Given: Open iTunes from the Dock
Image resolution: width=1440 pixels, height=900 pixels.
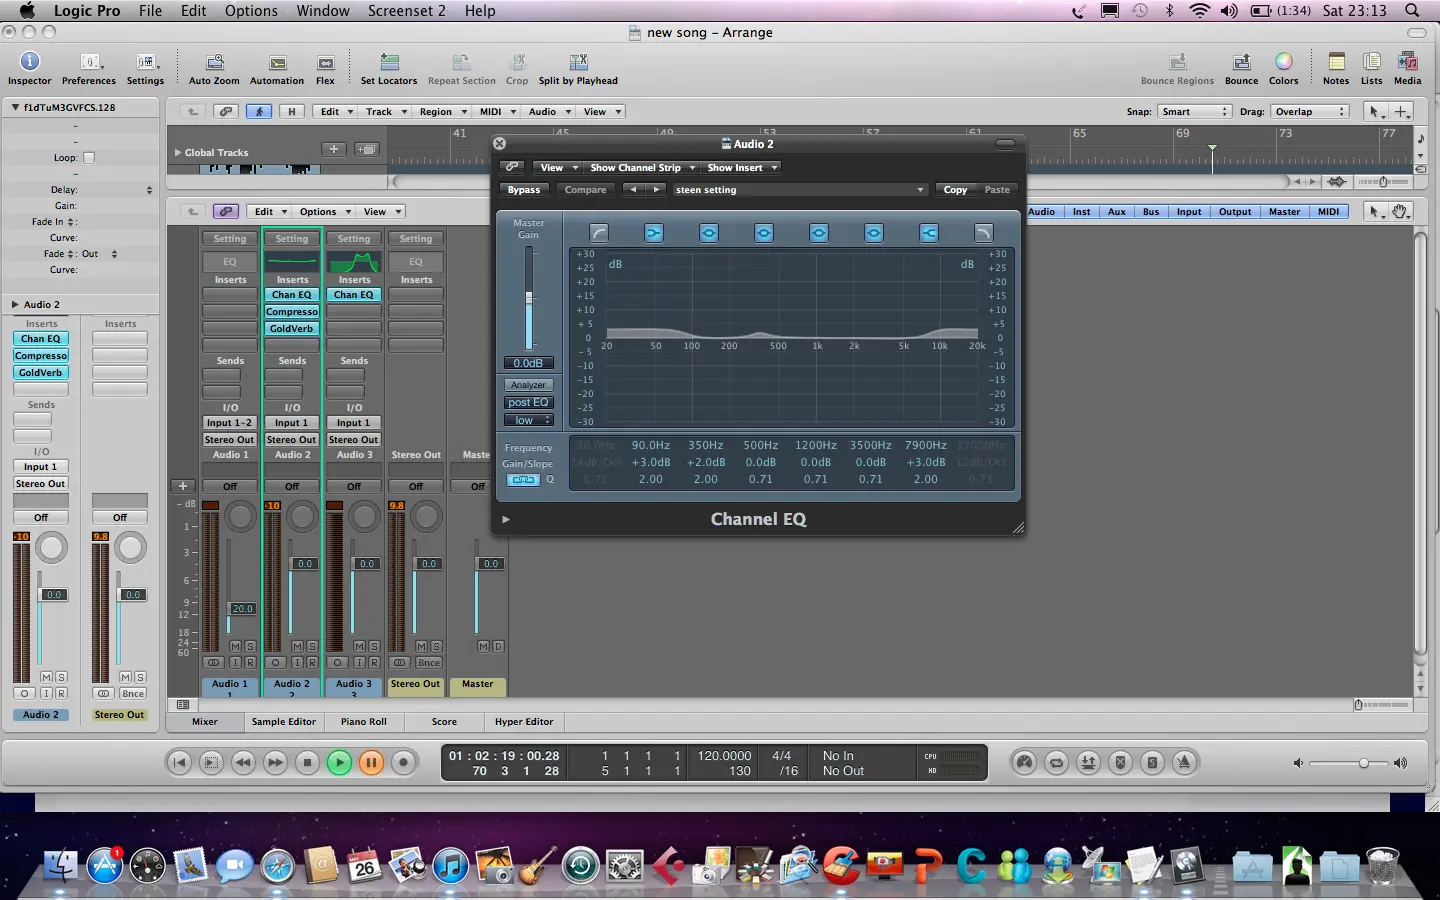Looking at the screenshot, I should pos(450,865).
